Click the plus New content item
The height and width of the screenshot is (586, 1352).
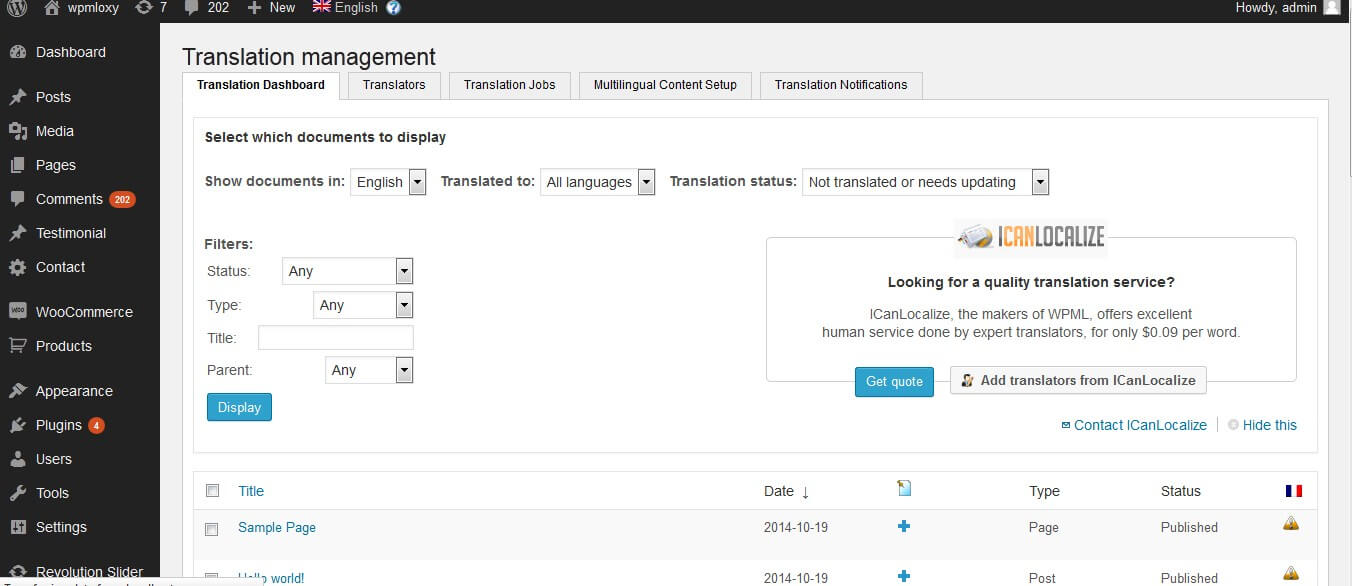(271, 8)
